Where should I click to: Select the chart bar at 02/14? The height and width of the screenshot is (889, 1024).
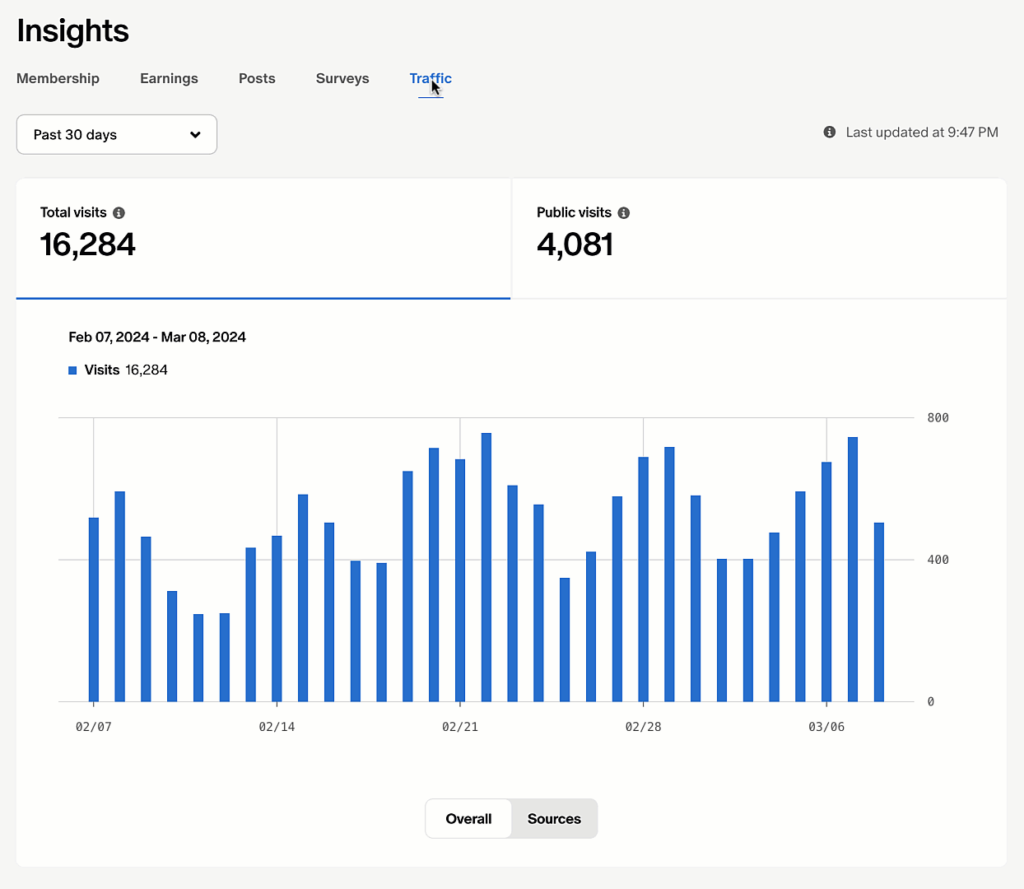(277, 619)
